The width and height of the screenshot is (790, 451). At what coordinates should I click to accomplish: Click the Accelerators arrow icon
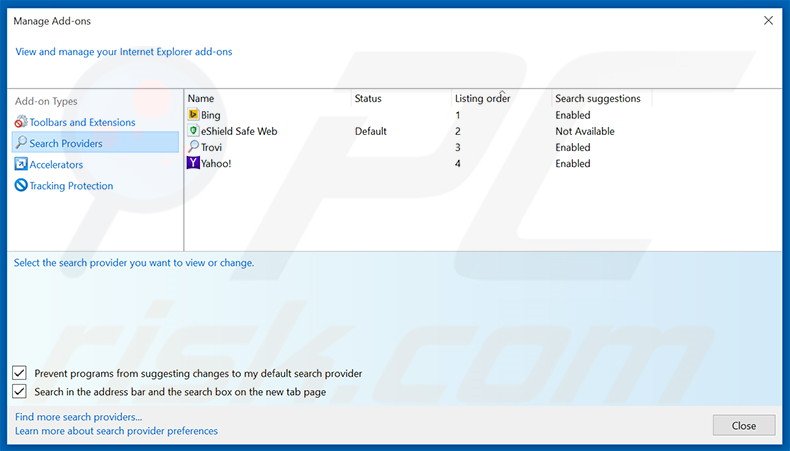click(x=21, y=164)
